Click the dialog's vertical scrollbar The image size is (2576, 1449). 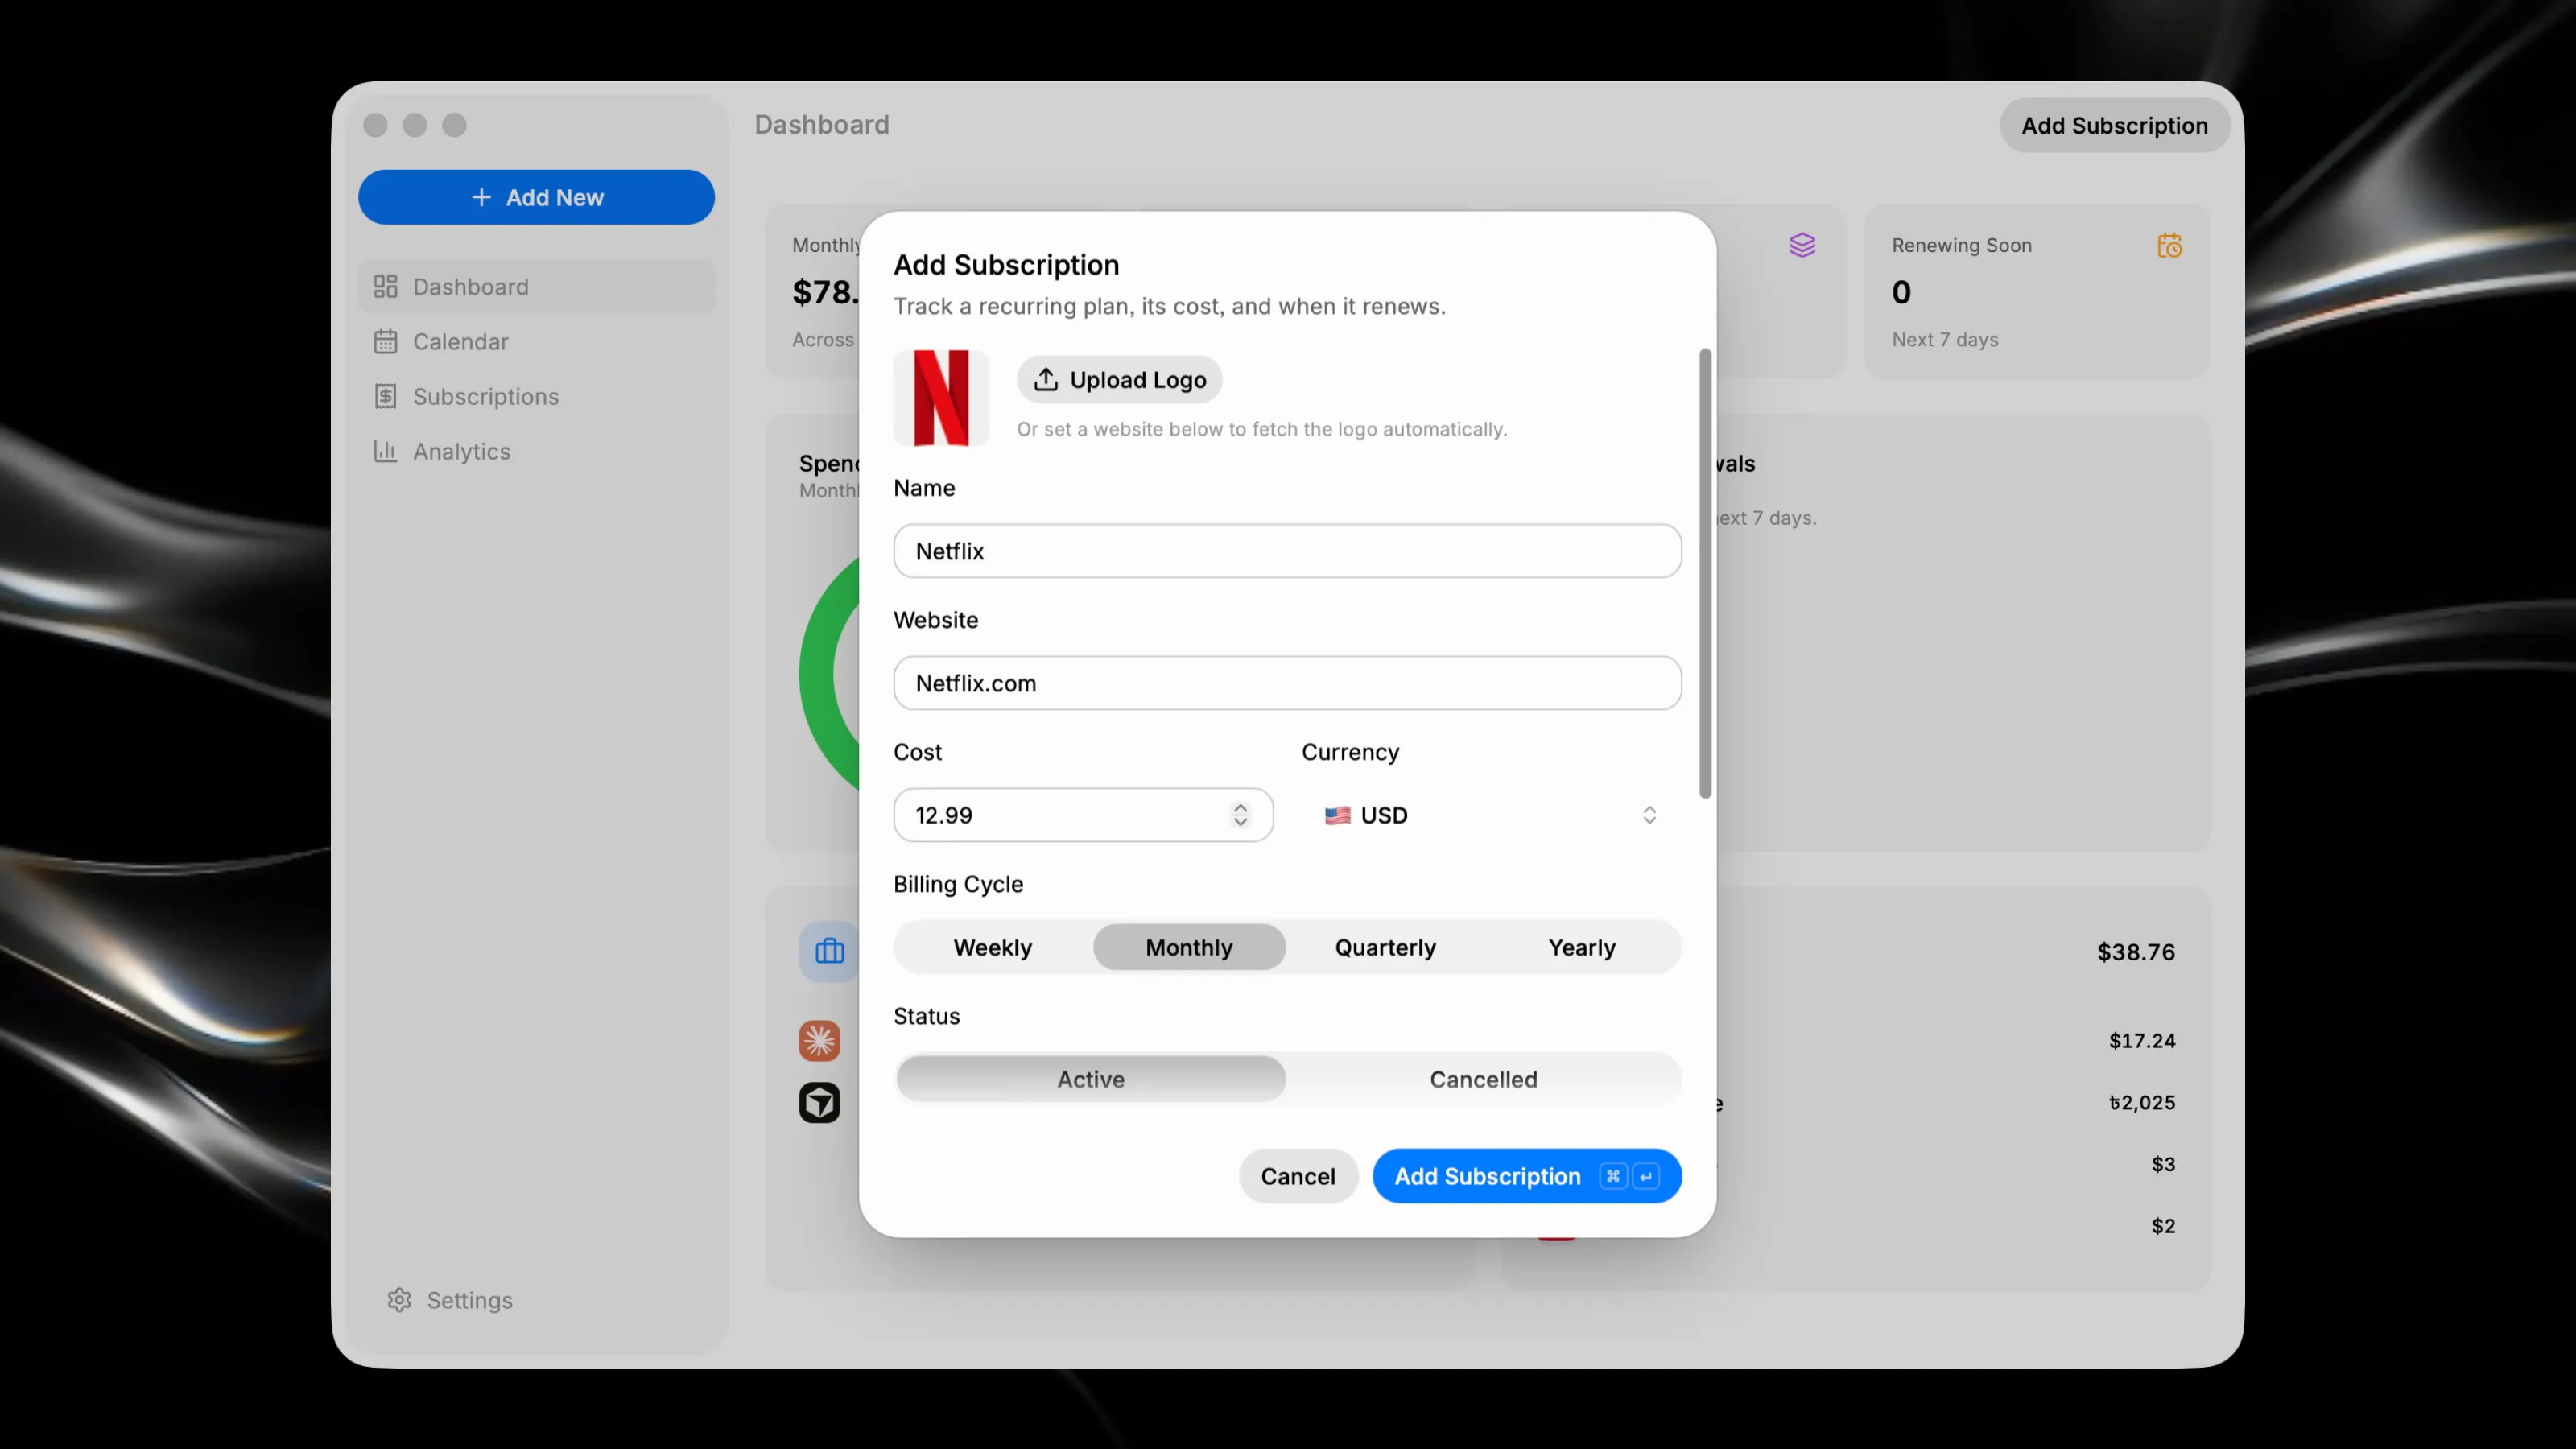(1705, 573)
